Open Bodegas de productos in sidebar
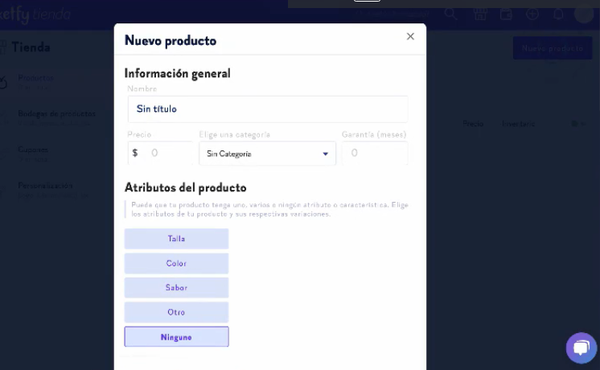The image size is (600, 370). click(x=57, y=114)
